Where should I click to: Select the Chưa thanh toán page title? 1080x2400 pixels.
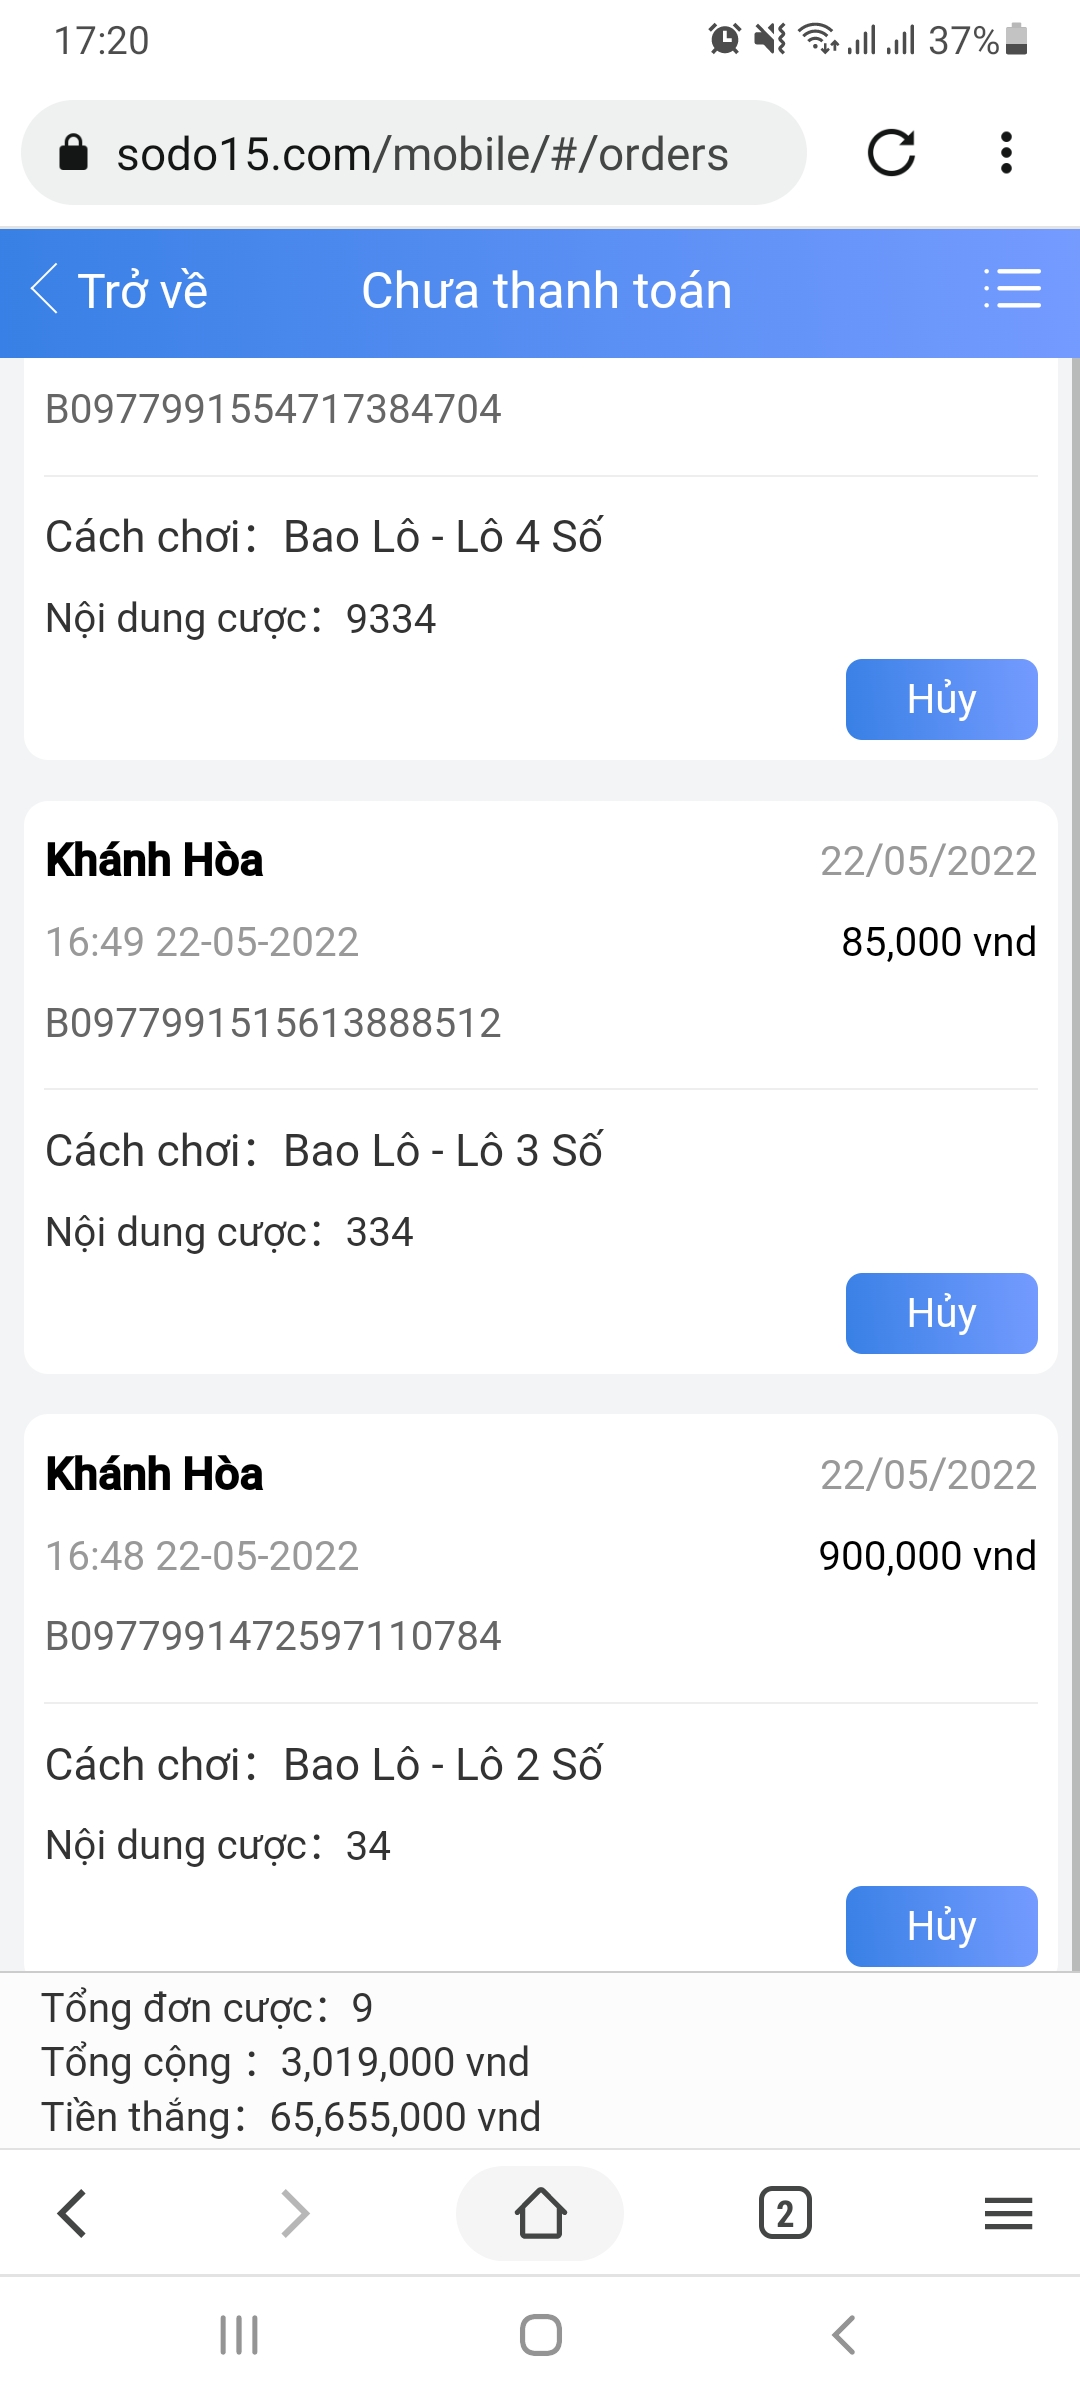(546, 291)
